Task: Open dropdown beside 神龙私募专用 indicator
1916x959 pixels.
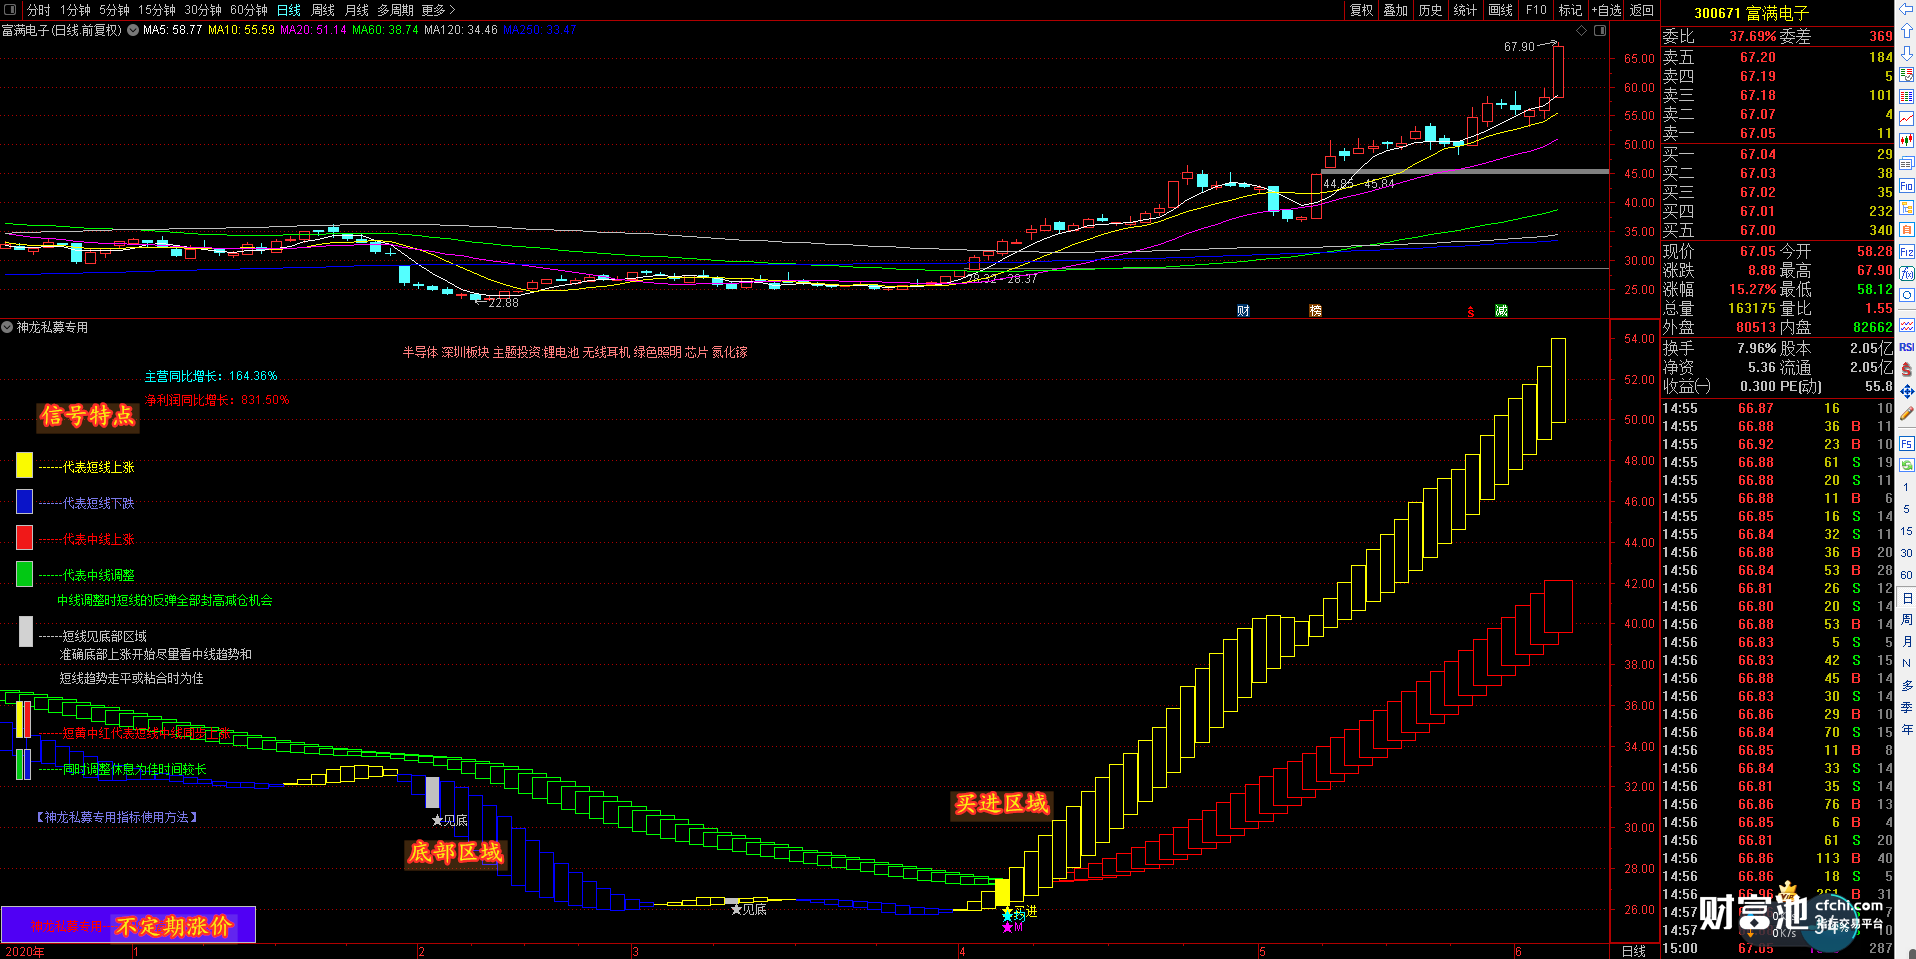Action: 7,327
